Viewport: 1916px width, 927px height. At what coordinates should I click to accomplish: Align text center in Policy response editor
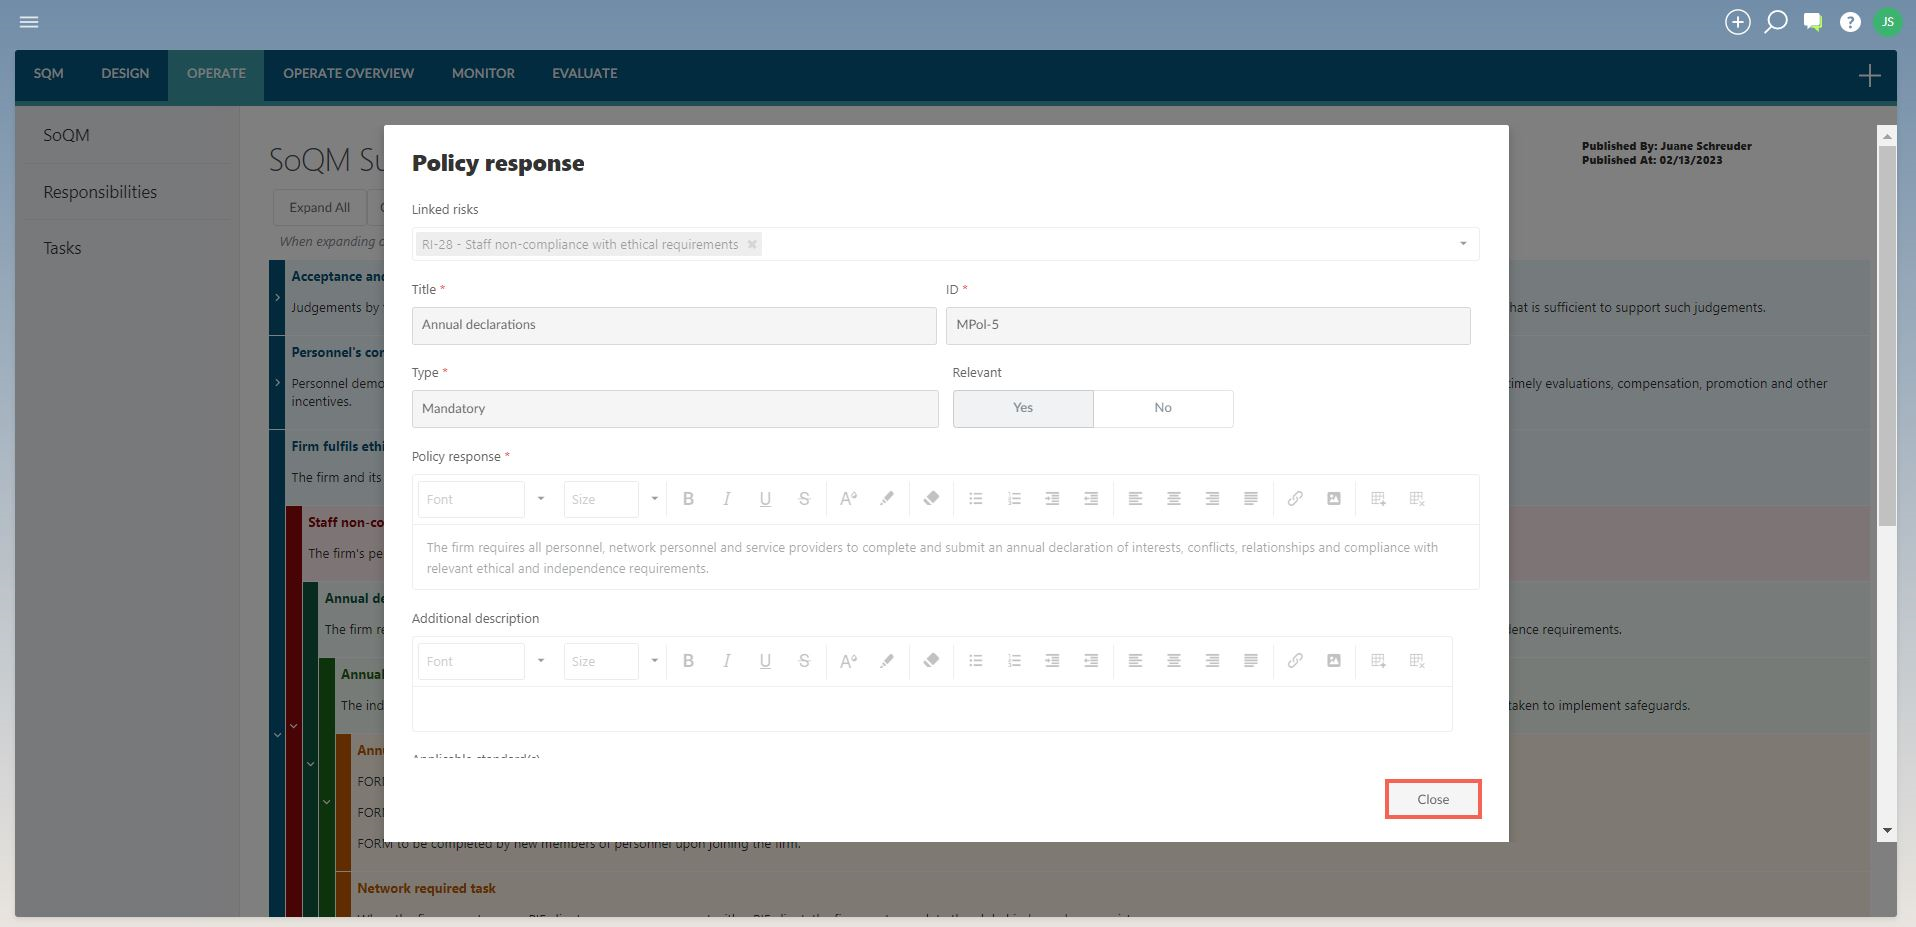click(1174, 499)
